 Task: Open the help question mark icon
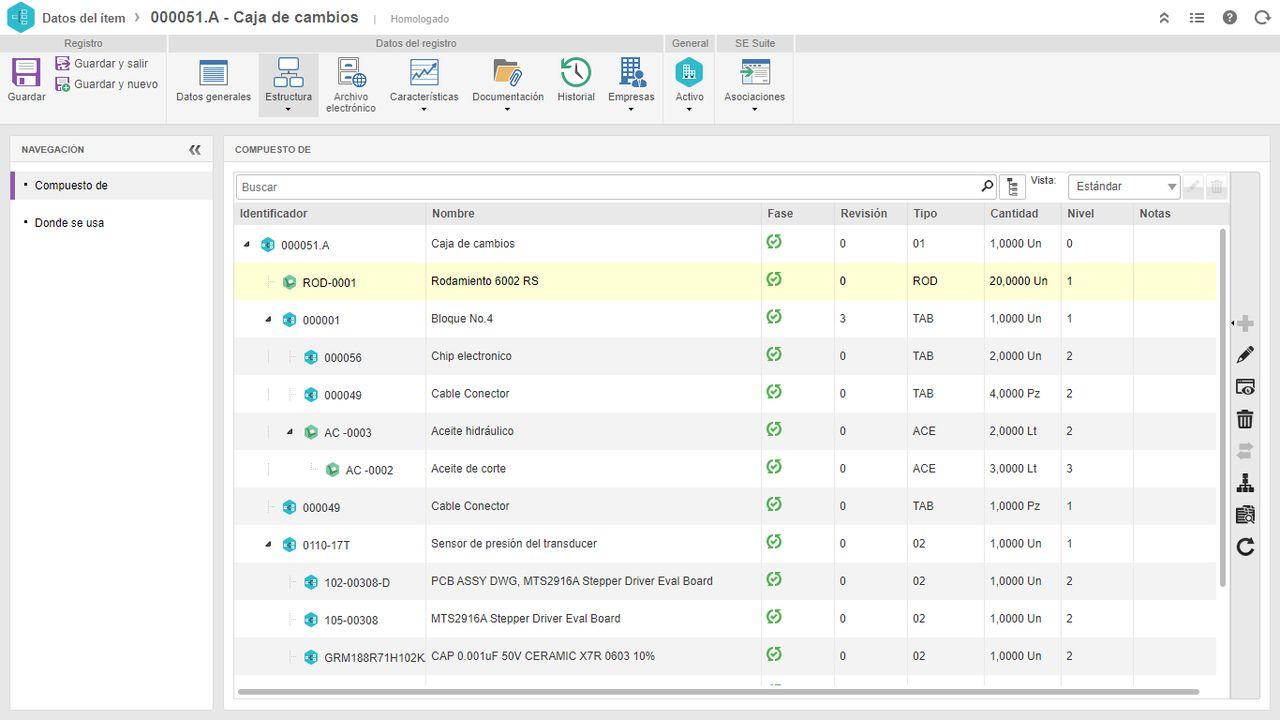pos(1230,18)
